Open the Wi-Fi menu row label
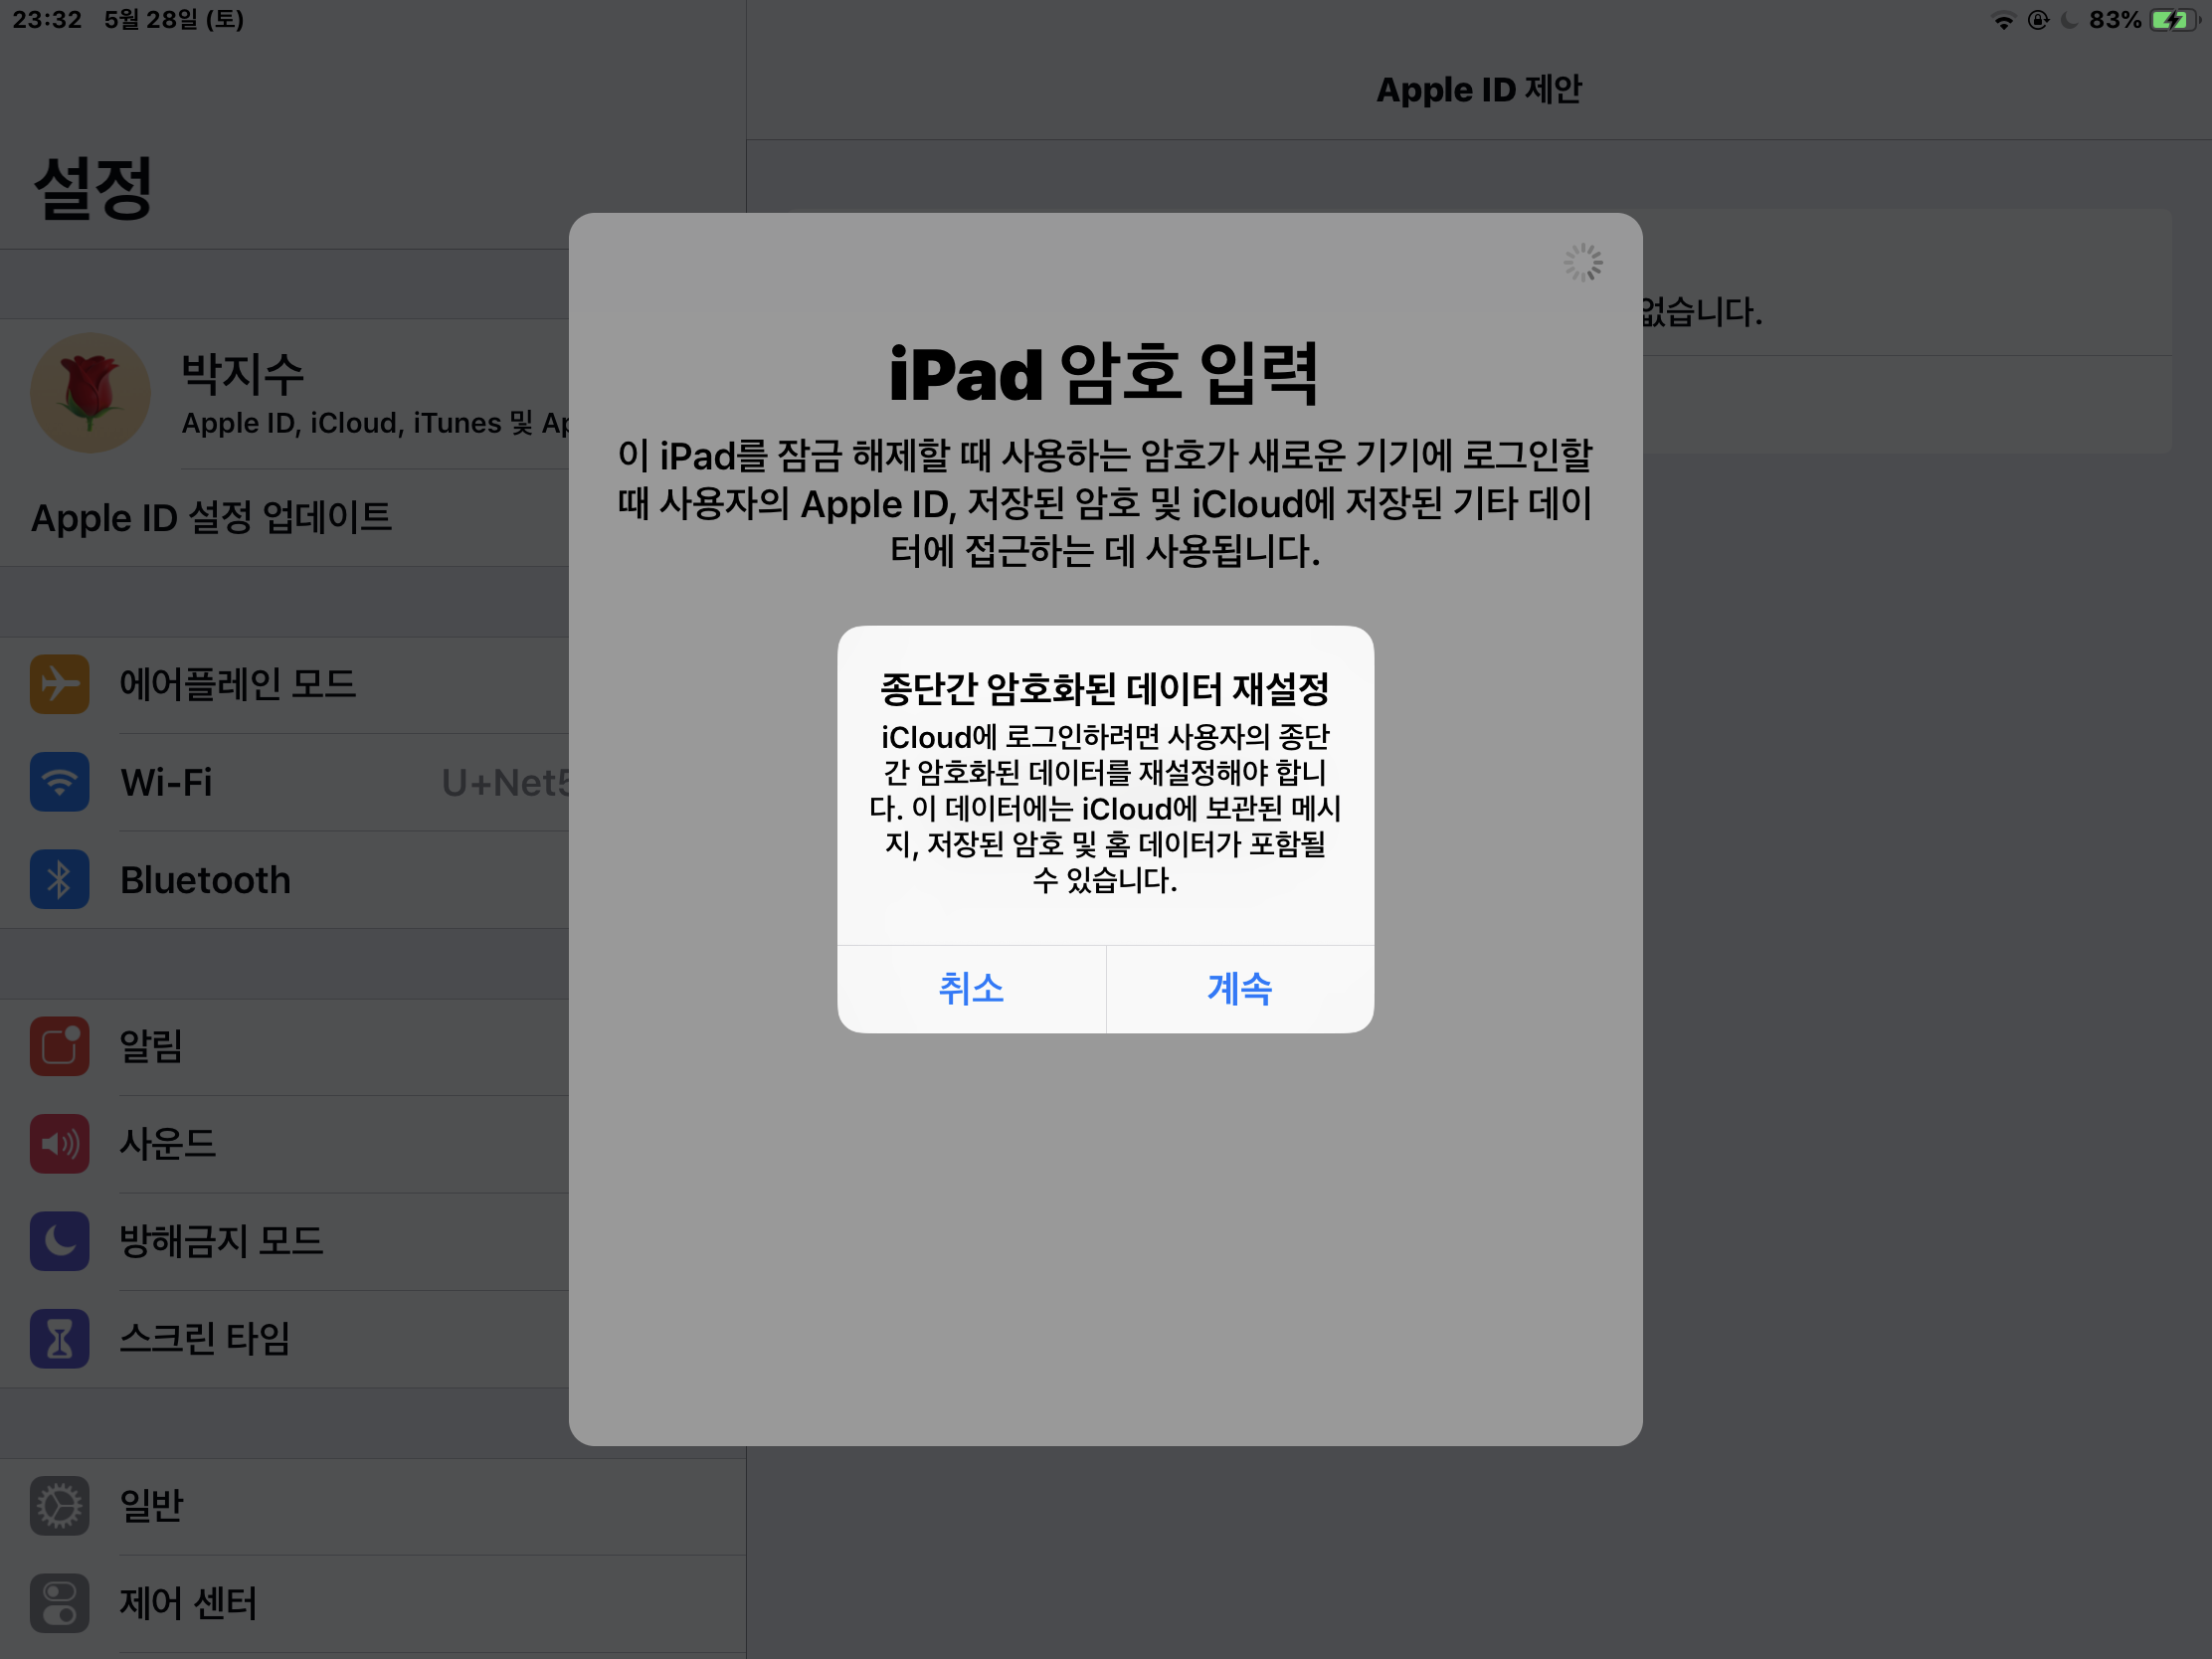 click(166, 782)
